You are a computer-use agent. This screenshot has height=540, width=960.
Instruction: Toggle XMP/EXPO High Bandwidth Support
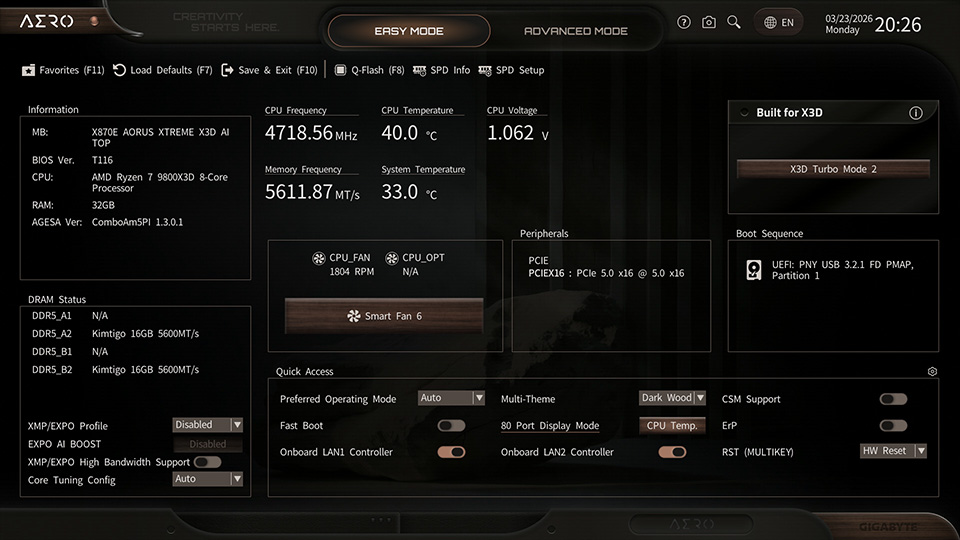[x=207, y=462]
